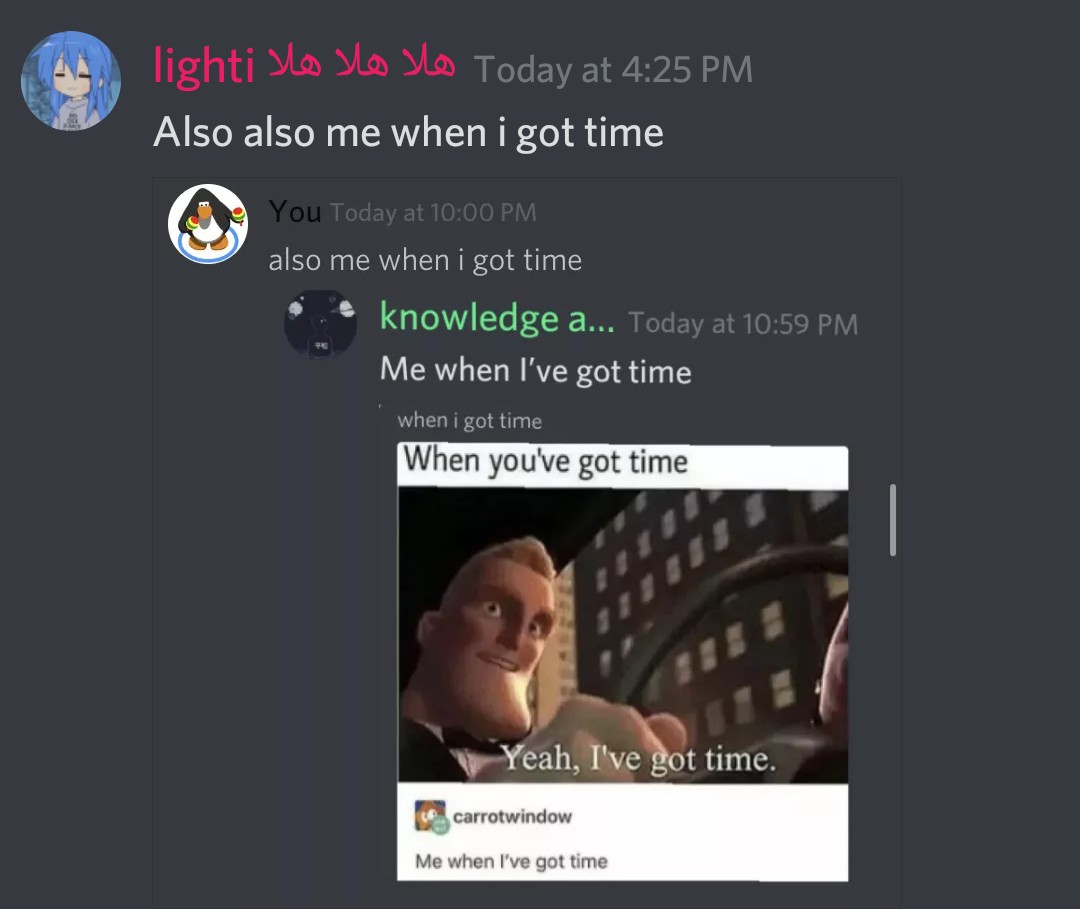This screenshot has width=1080, height=909.
Task: Click the 'Today at 10:59 PM' timestamp
Action: (x=743, y=324)
